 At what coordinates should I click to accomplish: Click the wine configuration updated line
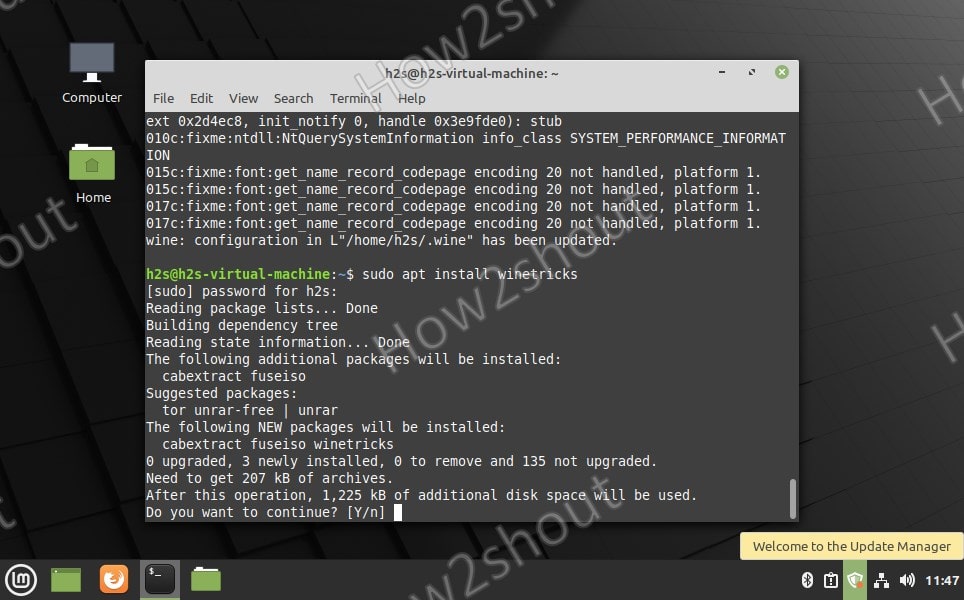coord(381,240)
